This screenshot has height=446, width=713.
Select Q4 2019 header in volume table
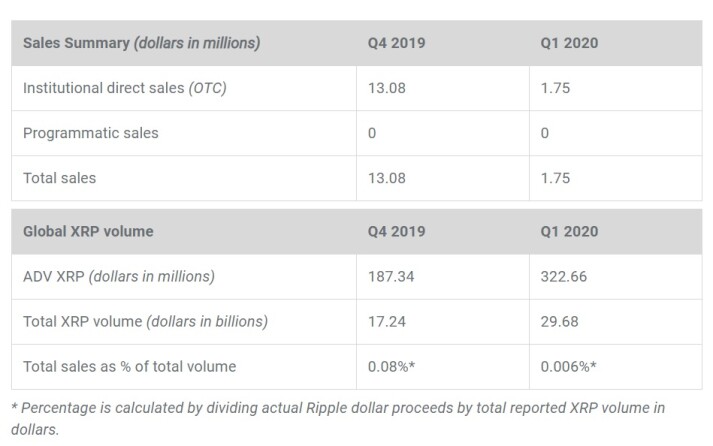[396, 231]
